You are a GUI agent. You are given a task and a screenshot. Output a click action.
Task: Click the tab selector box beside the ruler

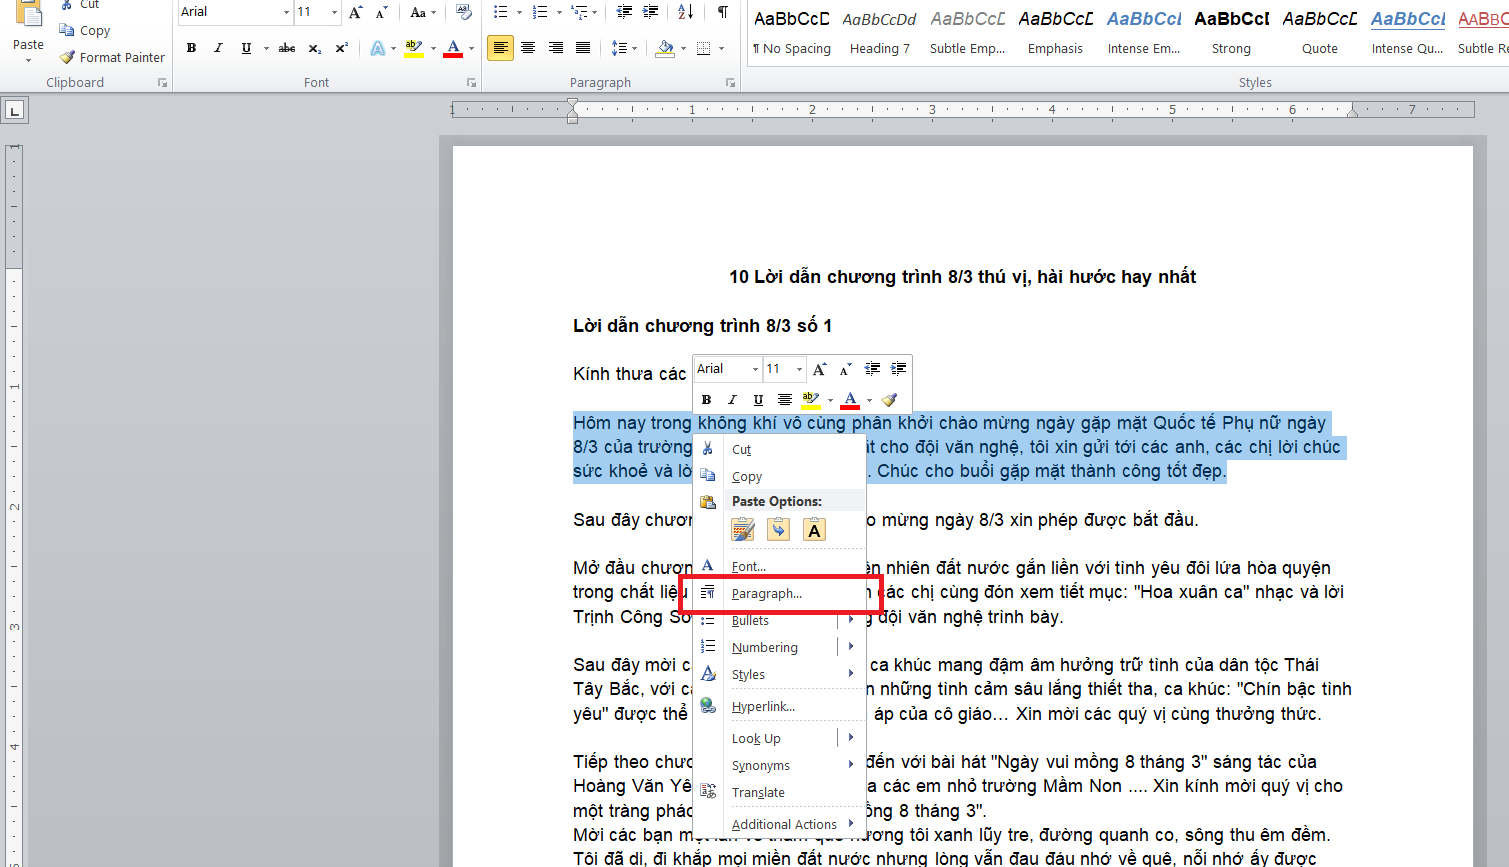14,110
